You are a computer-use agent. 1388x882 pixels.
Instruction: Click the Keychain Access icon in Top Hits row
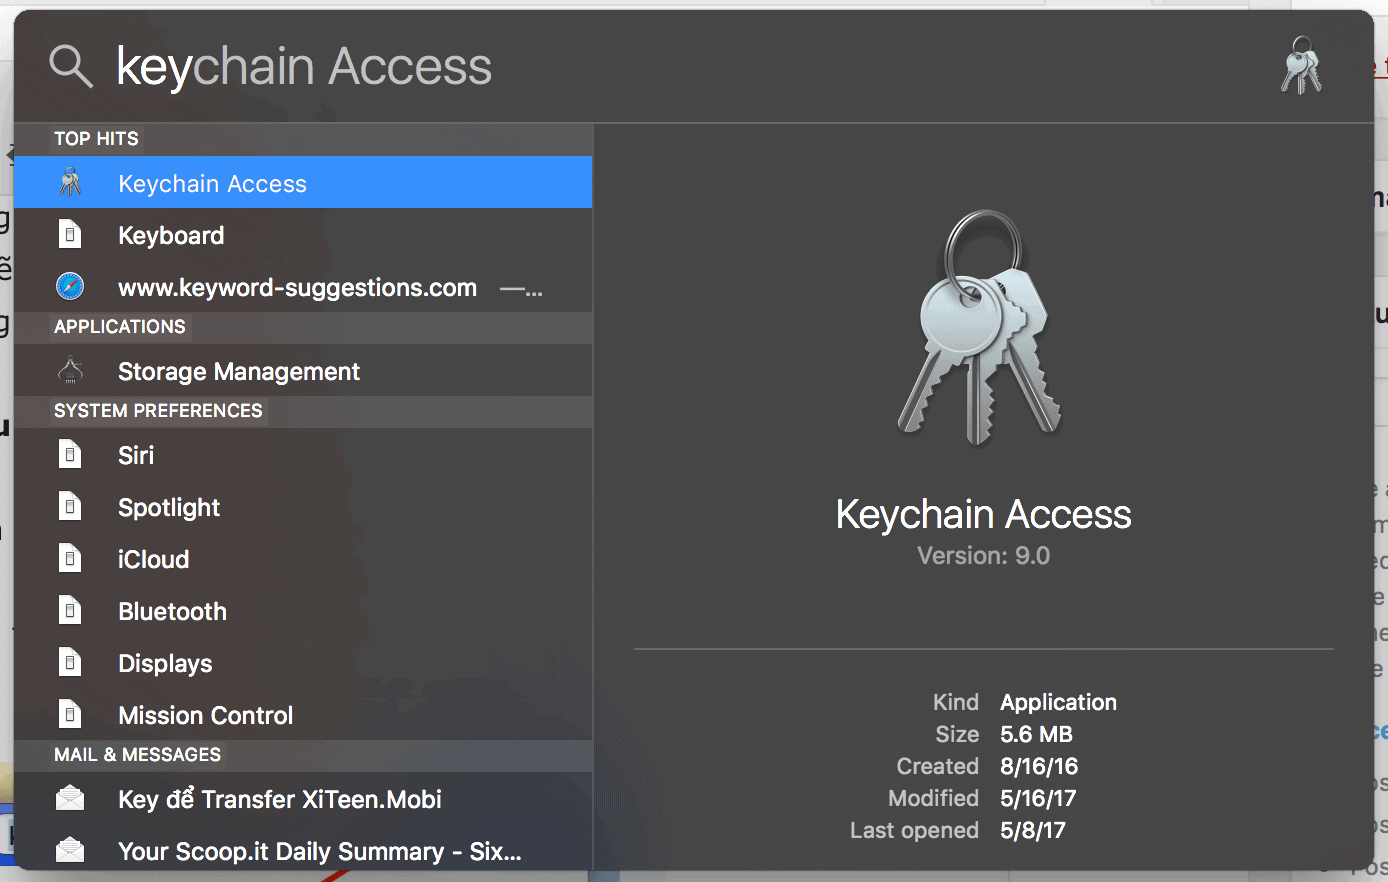pos(70,182)
